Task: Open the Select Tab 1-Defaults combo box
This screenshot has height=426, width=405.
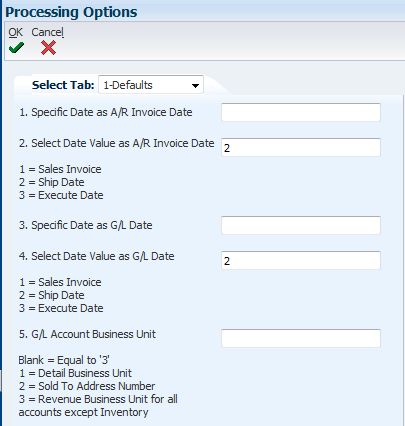Action: (x=151, y=85)
